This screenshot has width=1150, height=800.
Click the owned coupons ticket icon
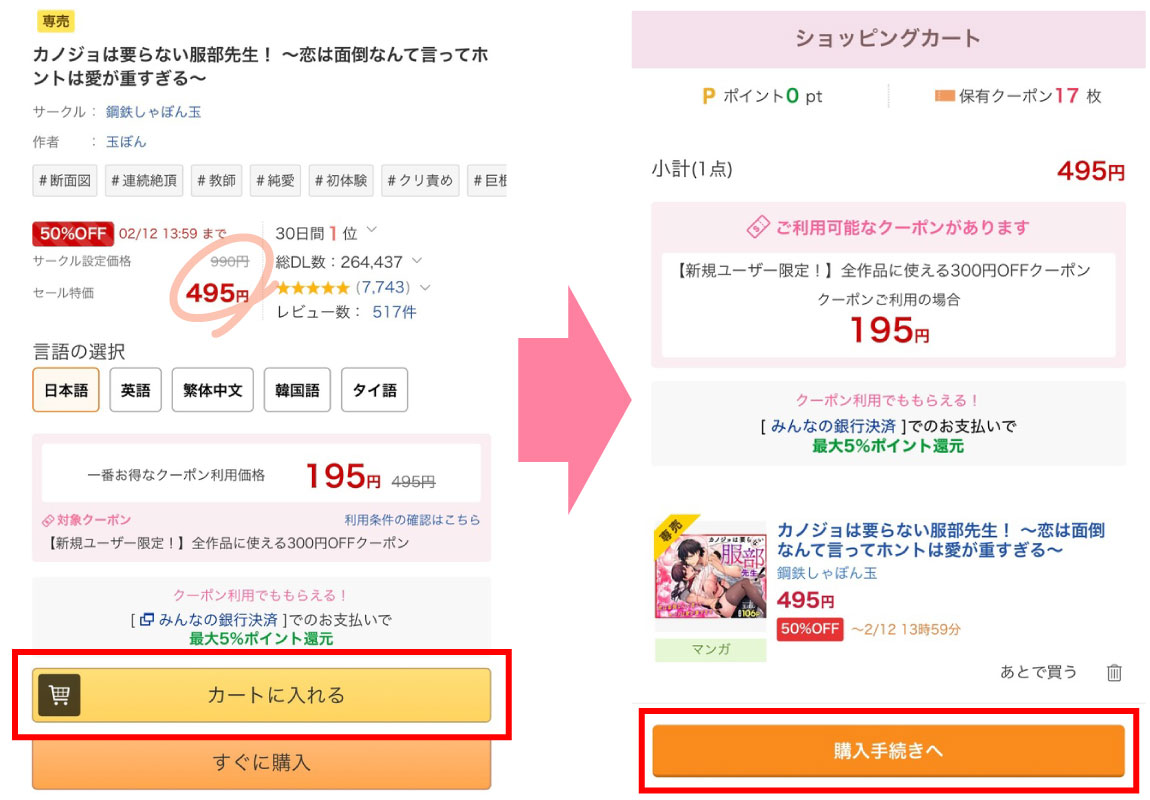point(945,96)
